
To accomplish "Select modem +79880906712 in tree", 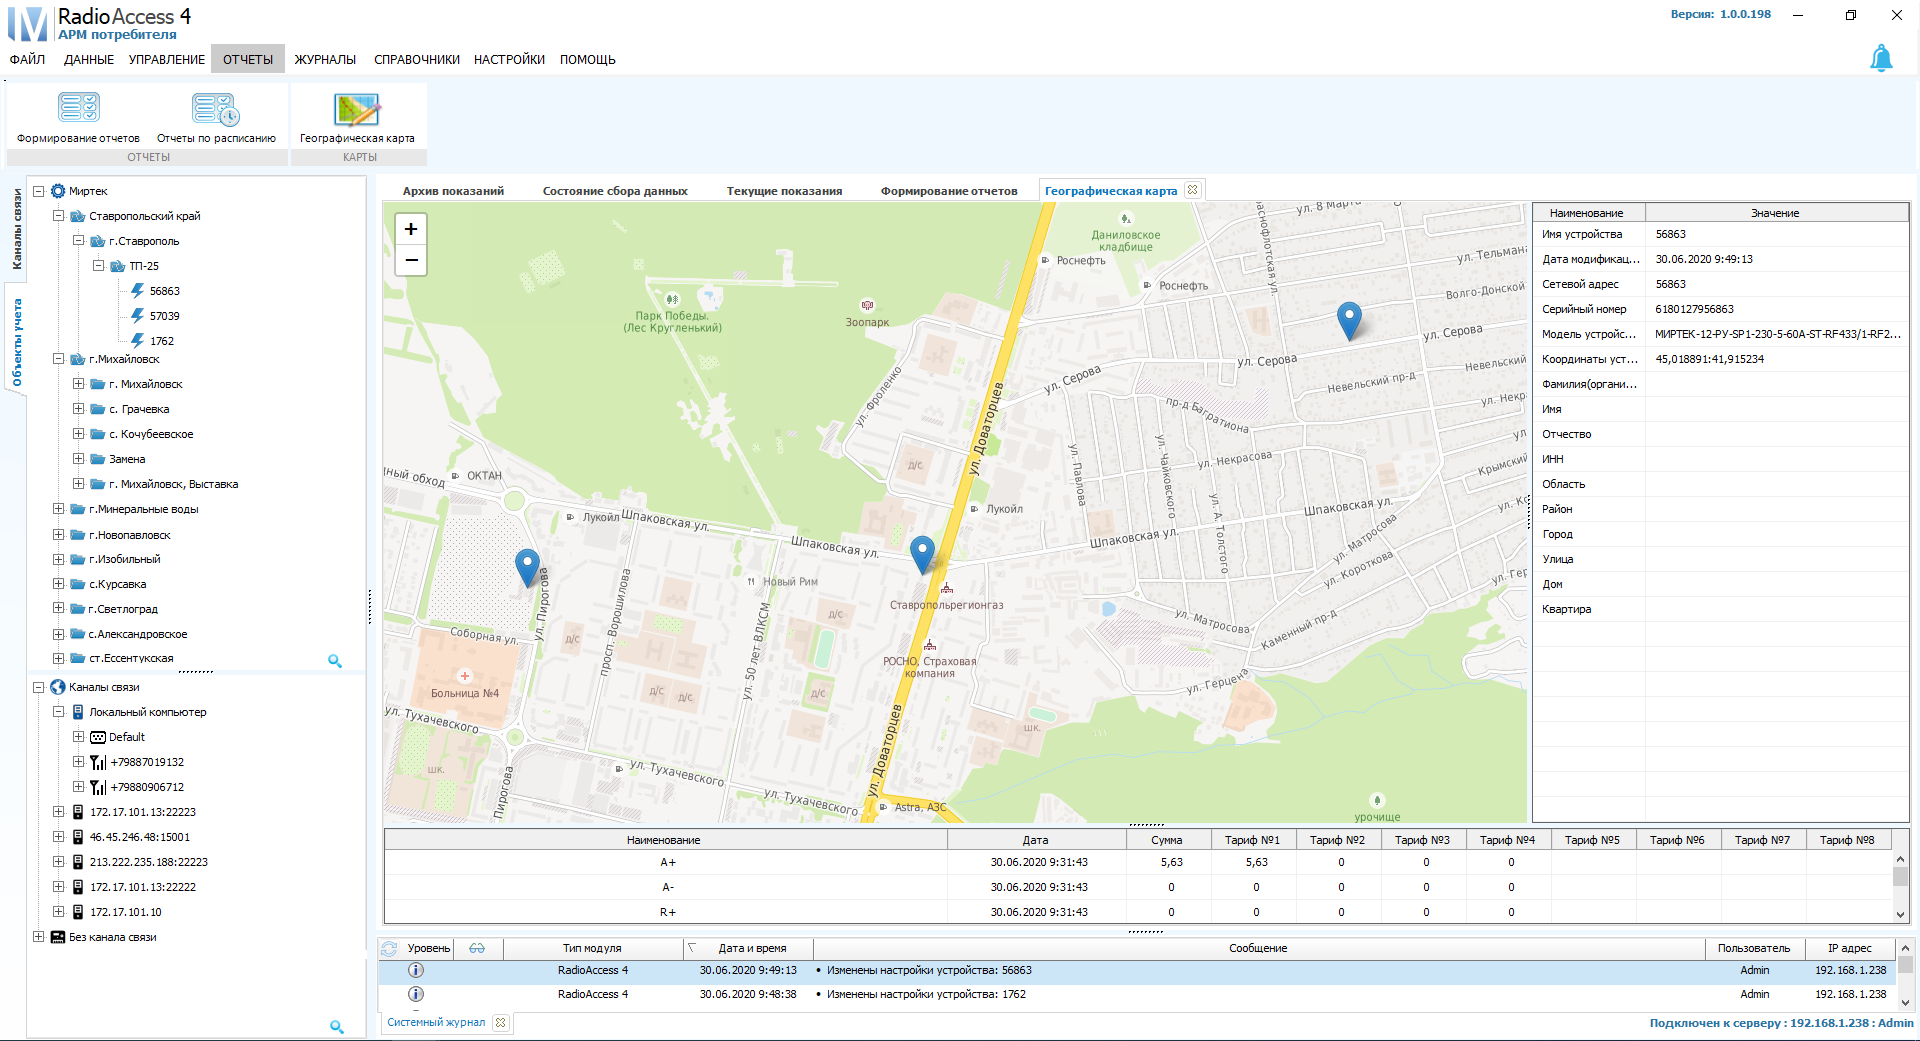I will 147,787.
